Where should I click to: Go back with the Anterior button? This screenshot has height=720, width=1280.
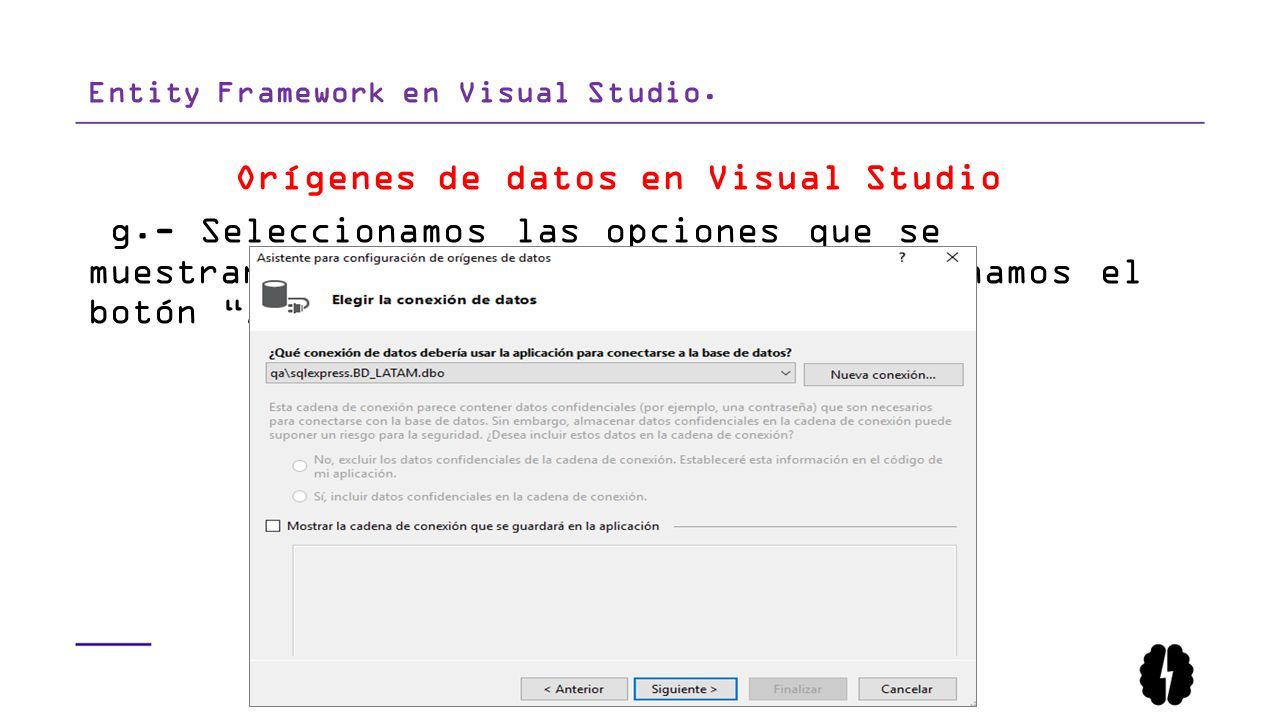click(574, 689)
